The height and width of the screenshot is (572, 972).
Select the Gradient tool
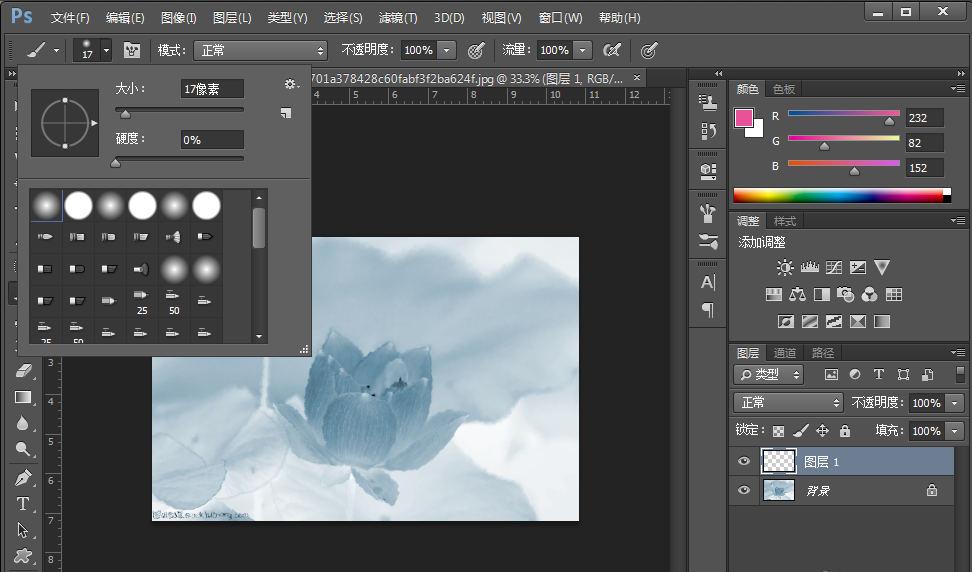pyautogui.click(x=23, y=397)
